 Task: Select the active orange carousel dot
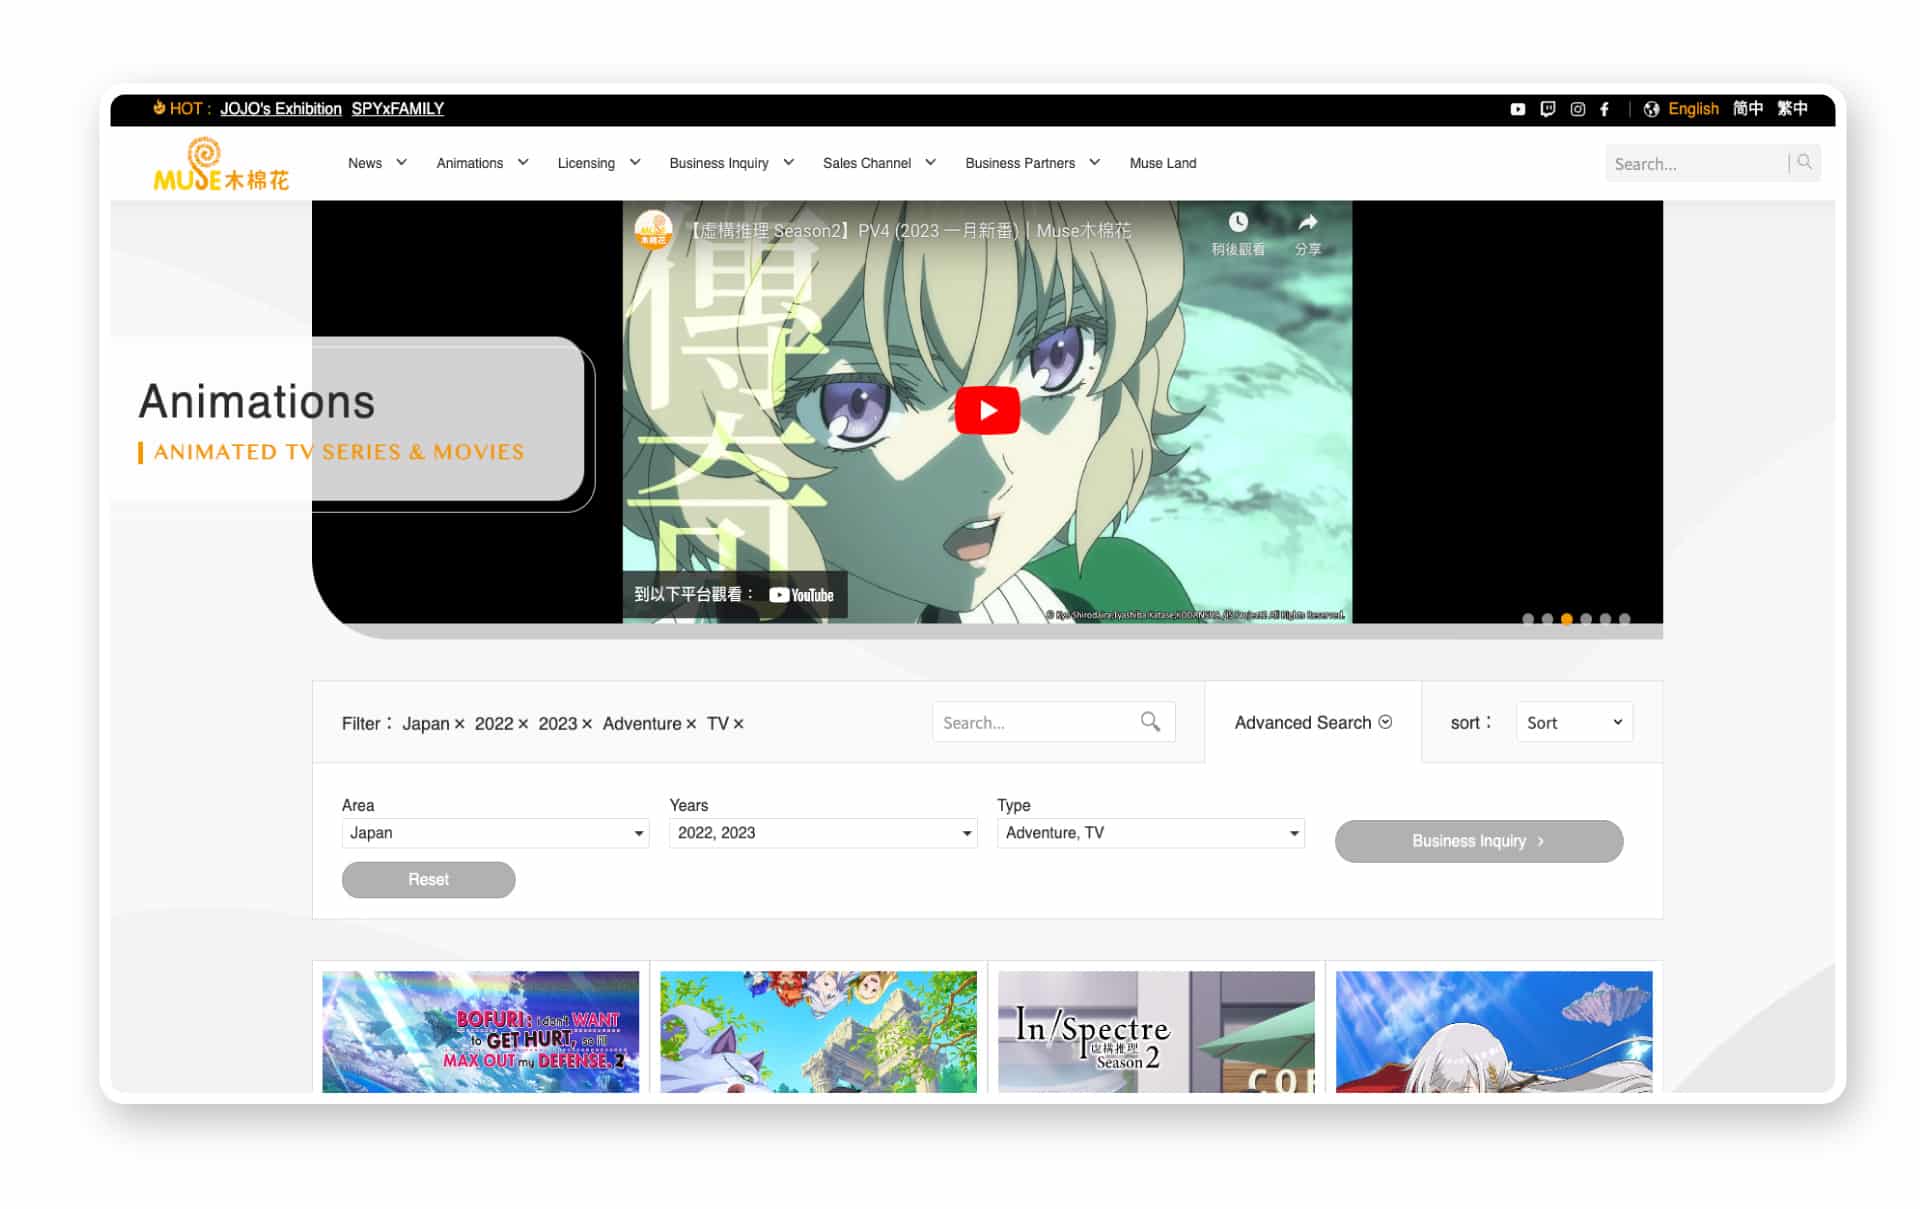pyautogui.click(x=1567, y=619)
